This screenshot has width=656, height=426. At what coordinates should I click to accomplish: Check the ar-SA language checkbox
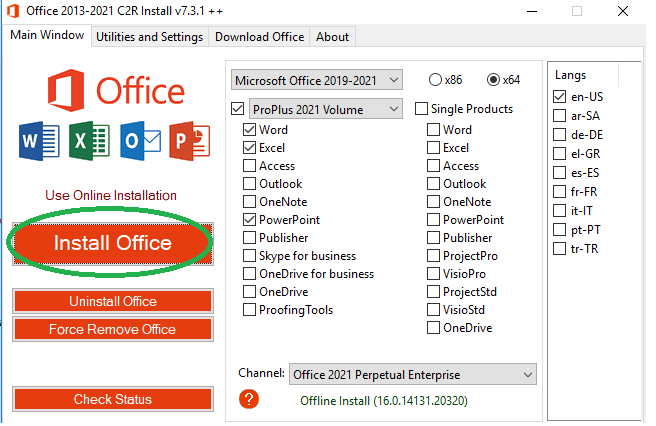pyautogui.click(x=559, y=115)
